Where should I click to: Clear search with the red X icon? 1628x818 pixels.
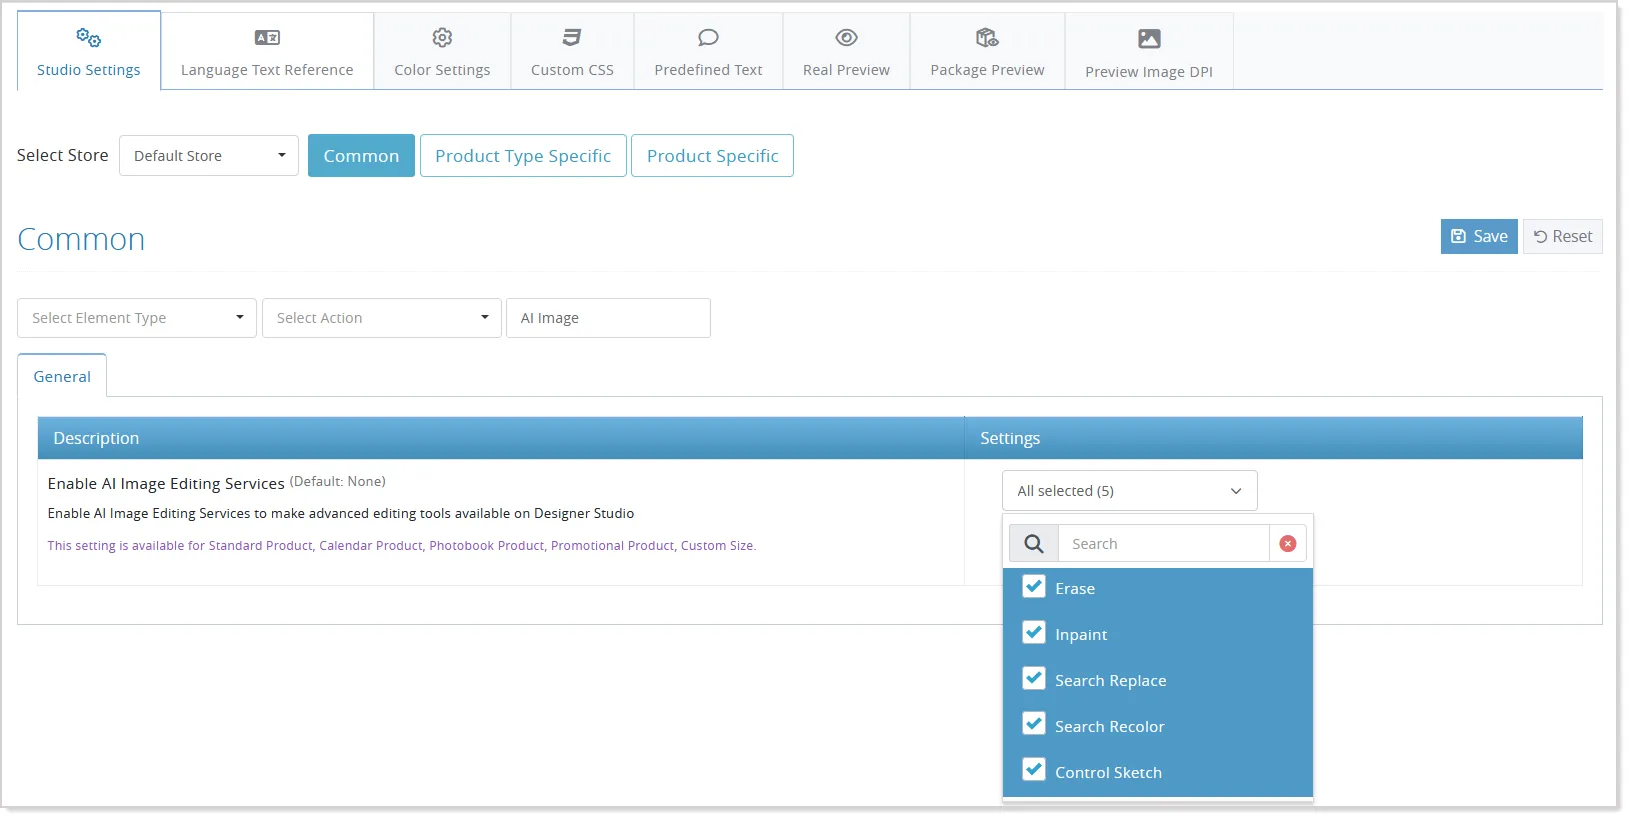click(x=1288, y=544)
